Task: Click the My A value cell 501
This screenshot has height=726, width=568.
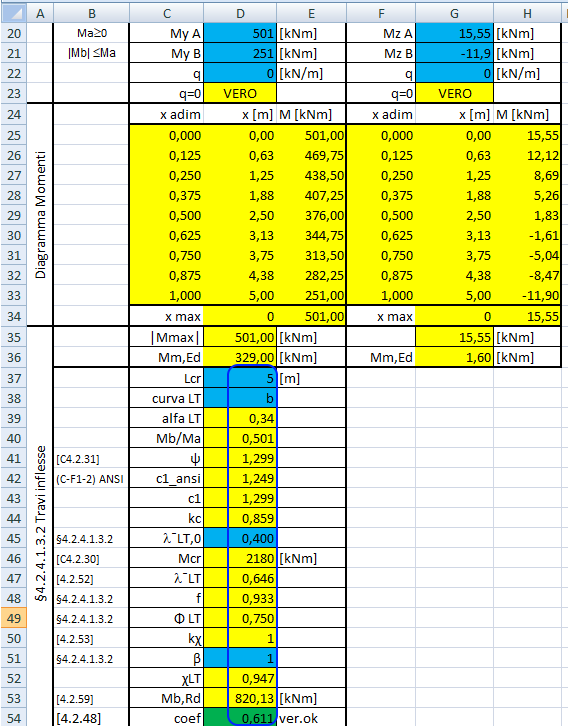Action: coord(240,33)
